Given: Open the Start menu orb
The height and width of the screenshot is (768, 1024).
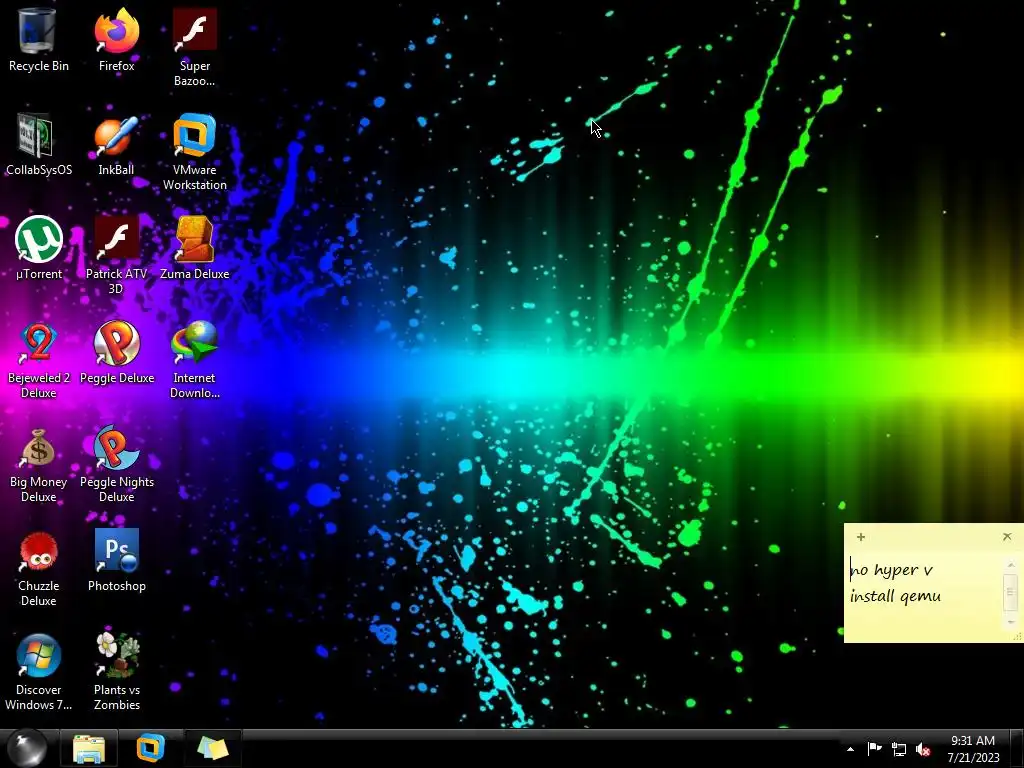Looking at the screenshot, I should [x=27, y=748].
